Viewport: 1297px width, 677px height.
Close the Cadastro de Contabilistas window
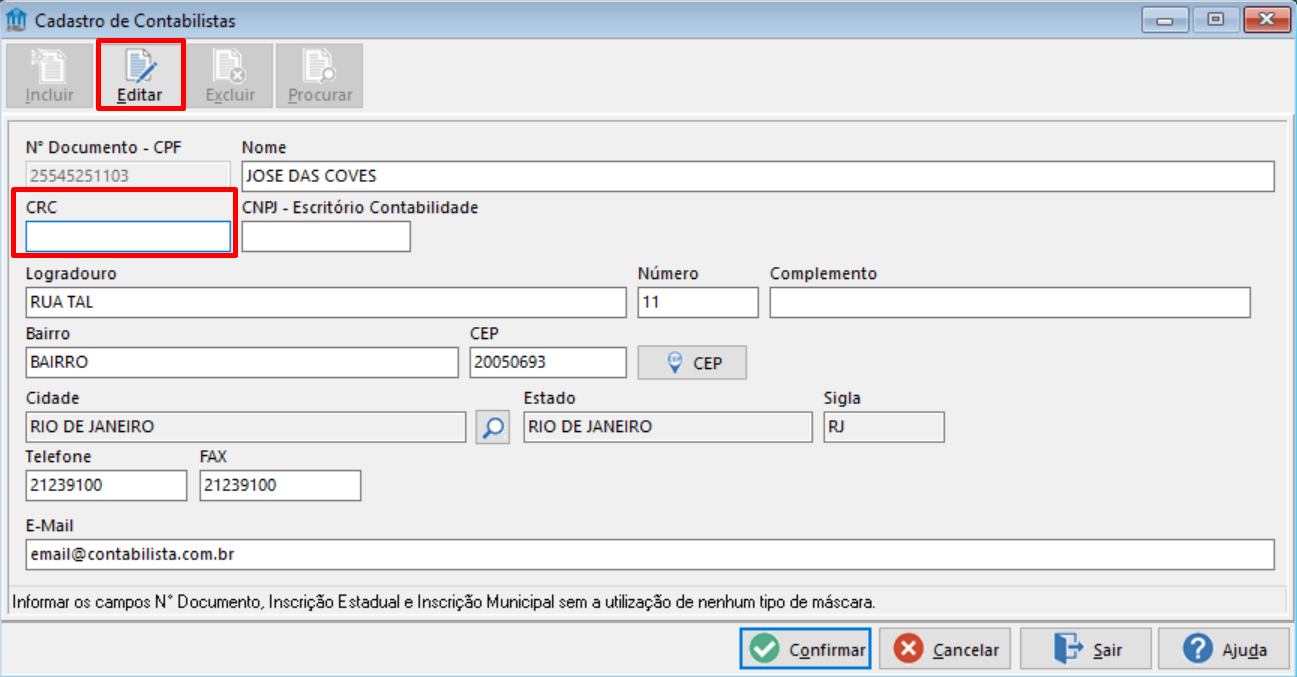pos(1266,19)
